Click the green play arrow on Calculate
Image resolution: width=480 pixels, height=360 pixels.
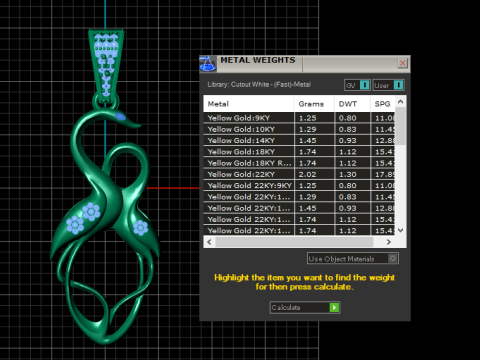click(x=334, y=307)
